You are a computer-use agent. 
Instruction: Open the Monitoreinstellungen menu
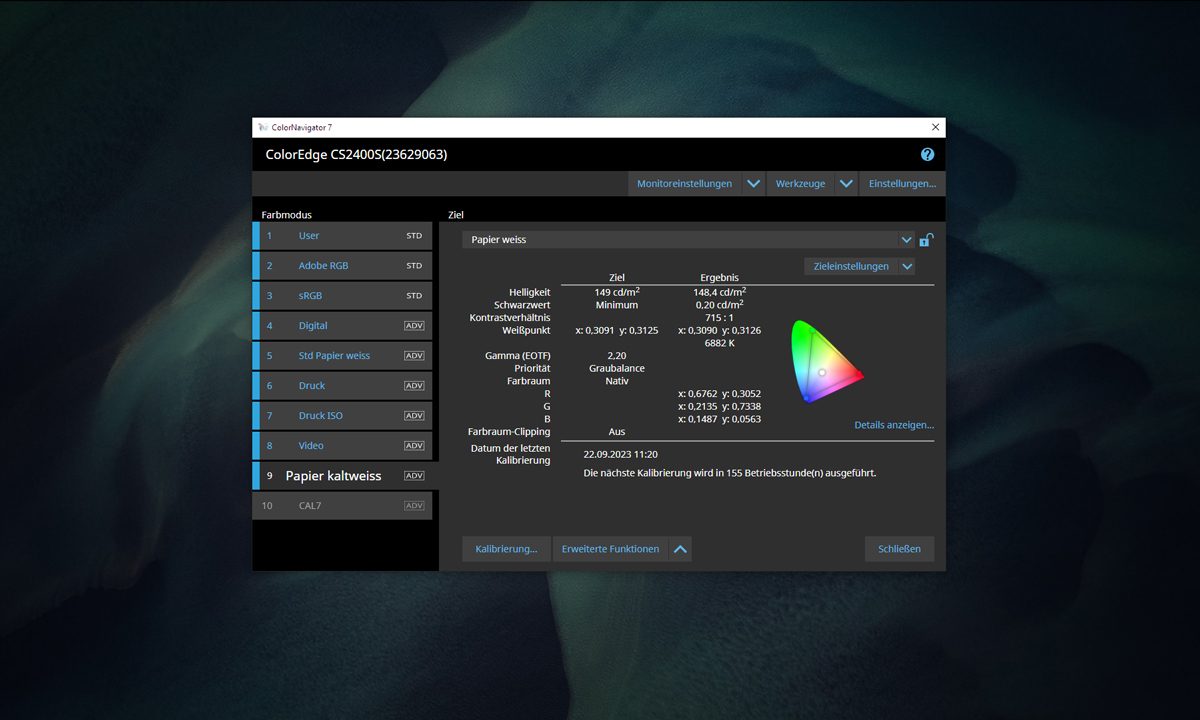pos(684,184)
